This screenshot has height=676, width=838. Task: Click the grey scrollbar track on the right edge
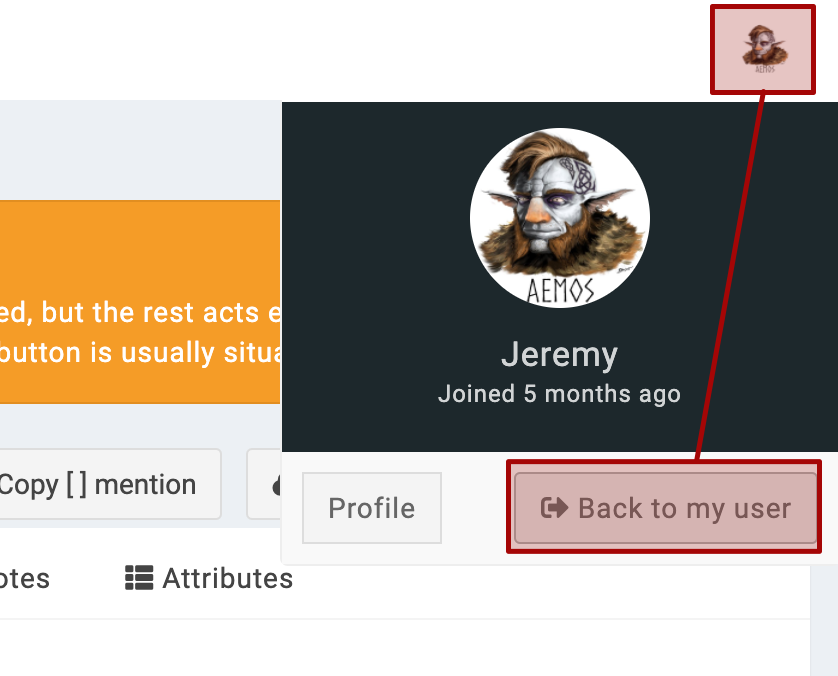point(824,620)
